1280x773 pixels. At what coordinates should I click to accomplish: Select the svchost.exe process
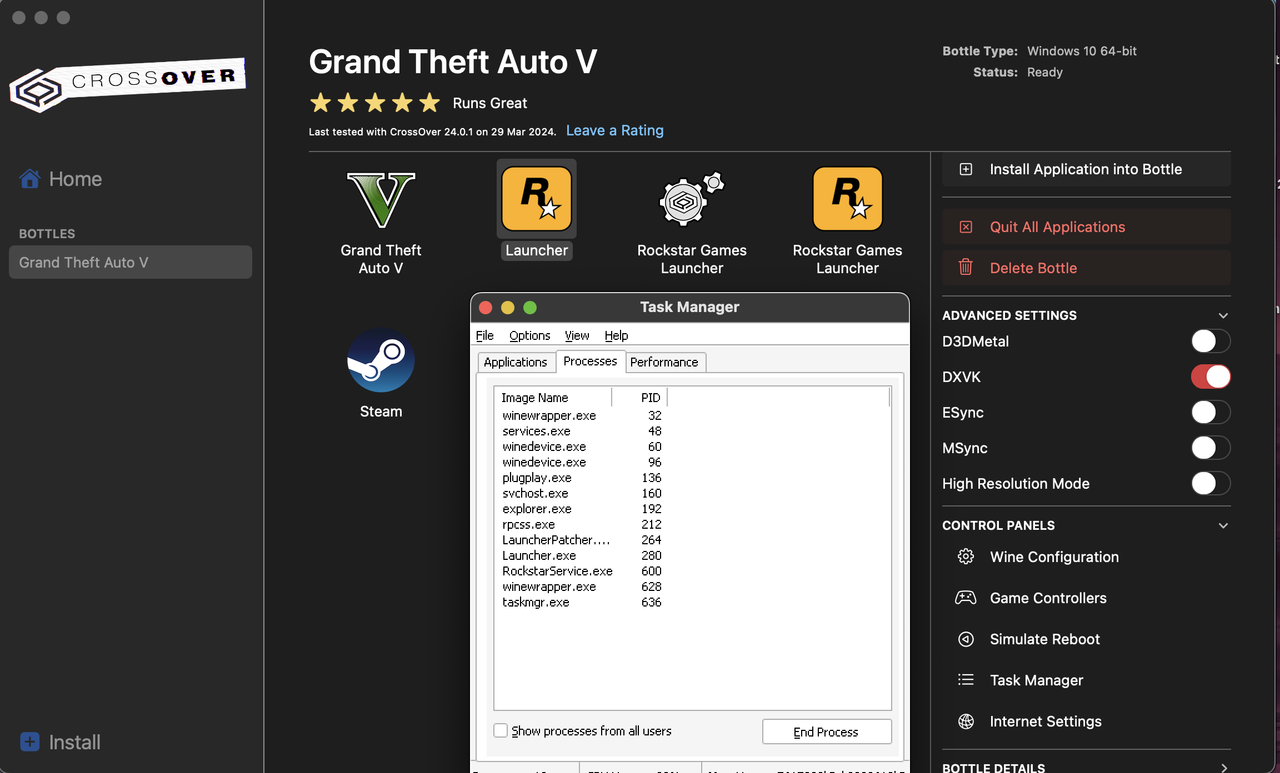pos(582,493)
